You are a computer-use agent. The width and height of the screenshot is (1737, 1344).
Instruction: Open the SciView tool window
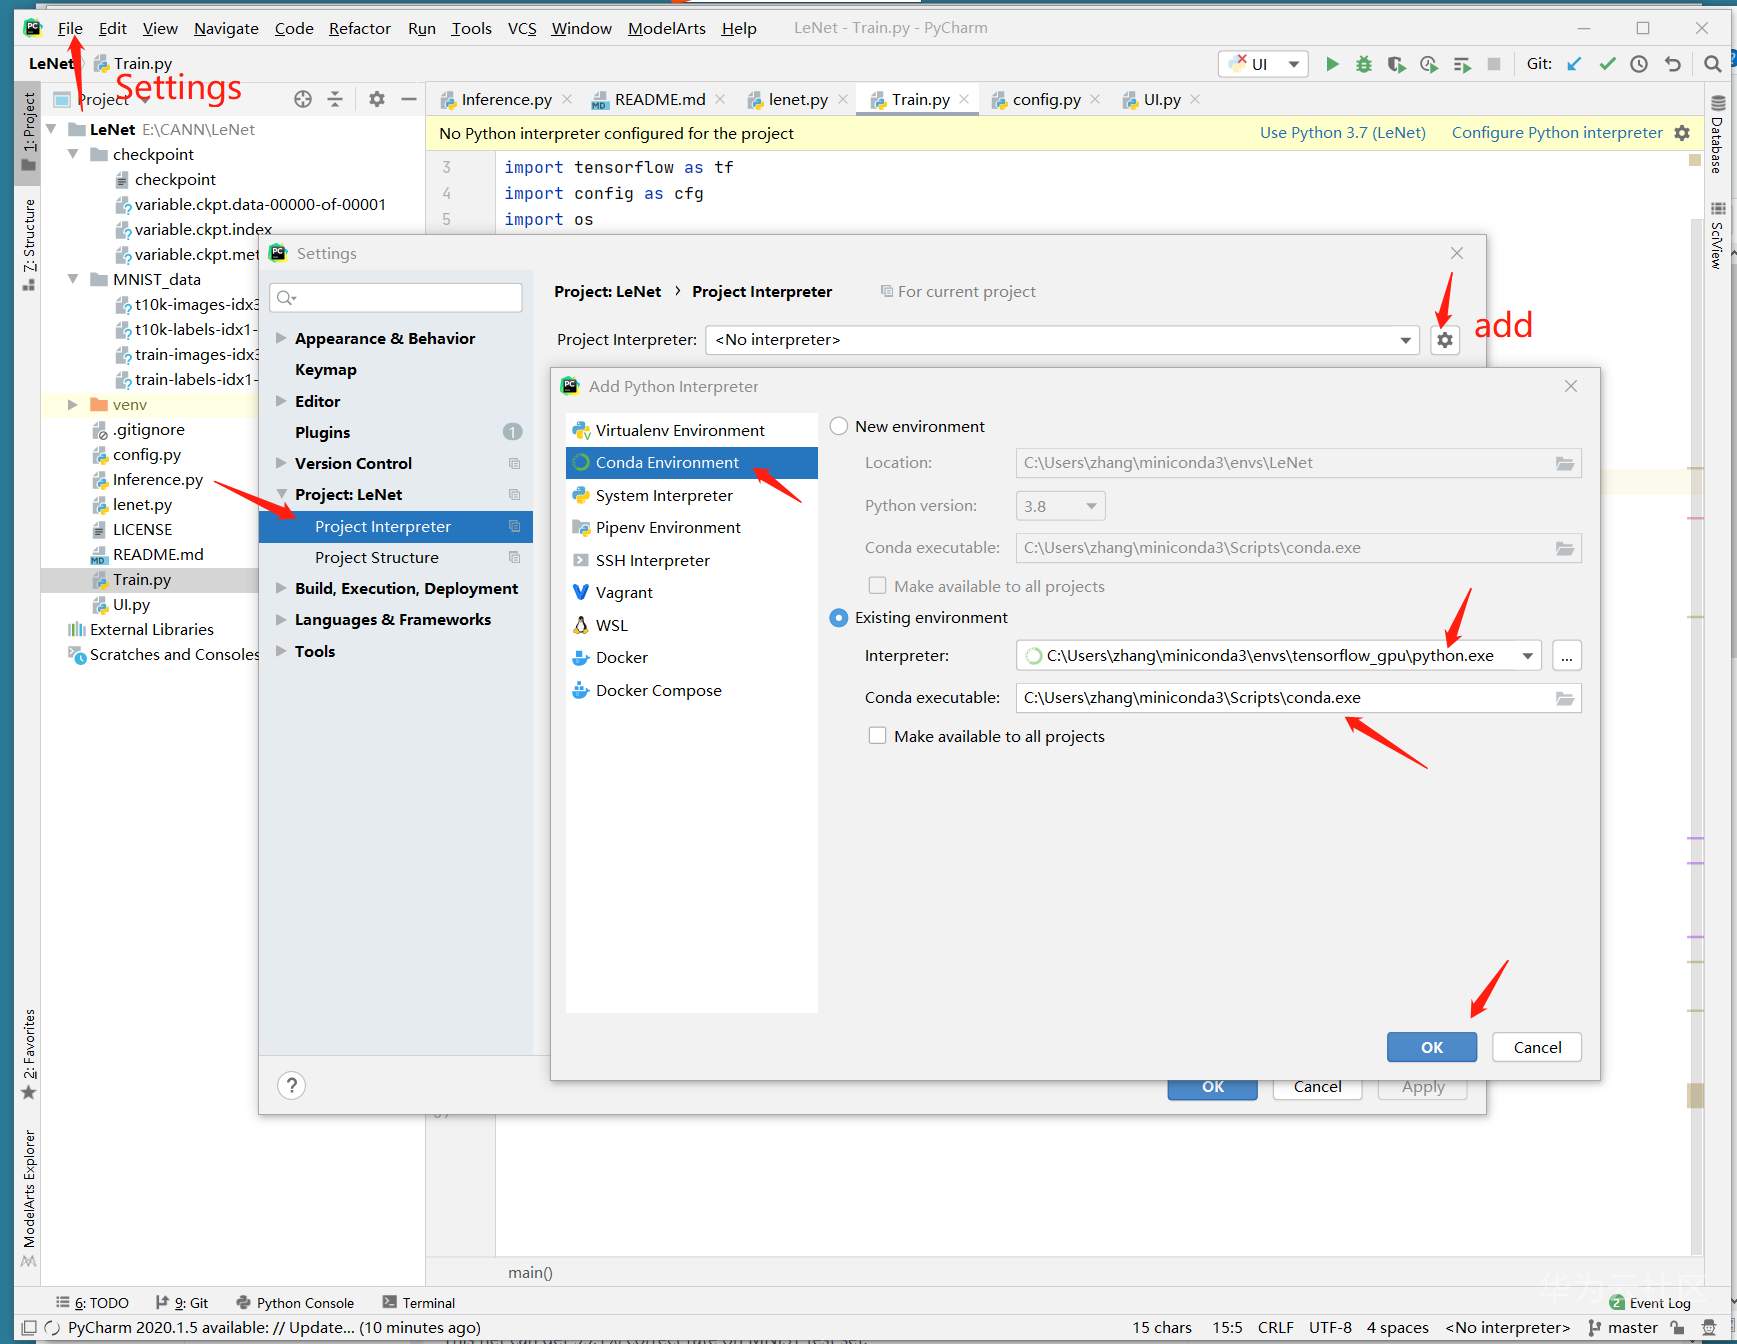pyautogui.click(x=1718, y=235)
